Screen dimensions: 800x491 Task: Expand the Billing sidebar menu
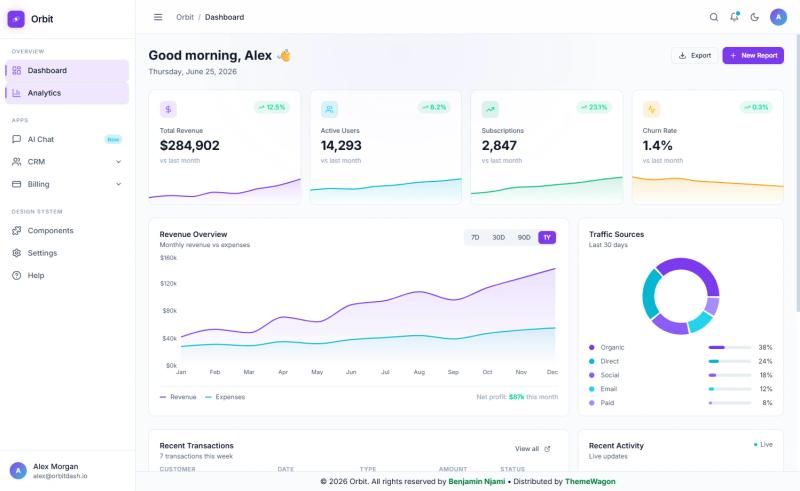[x=67, y=184]
